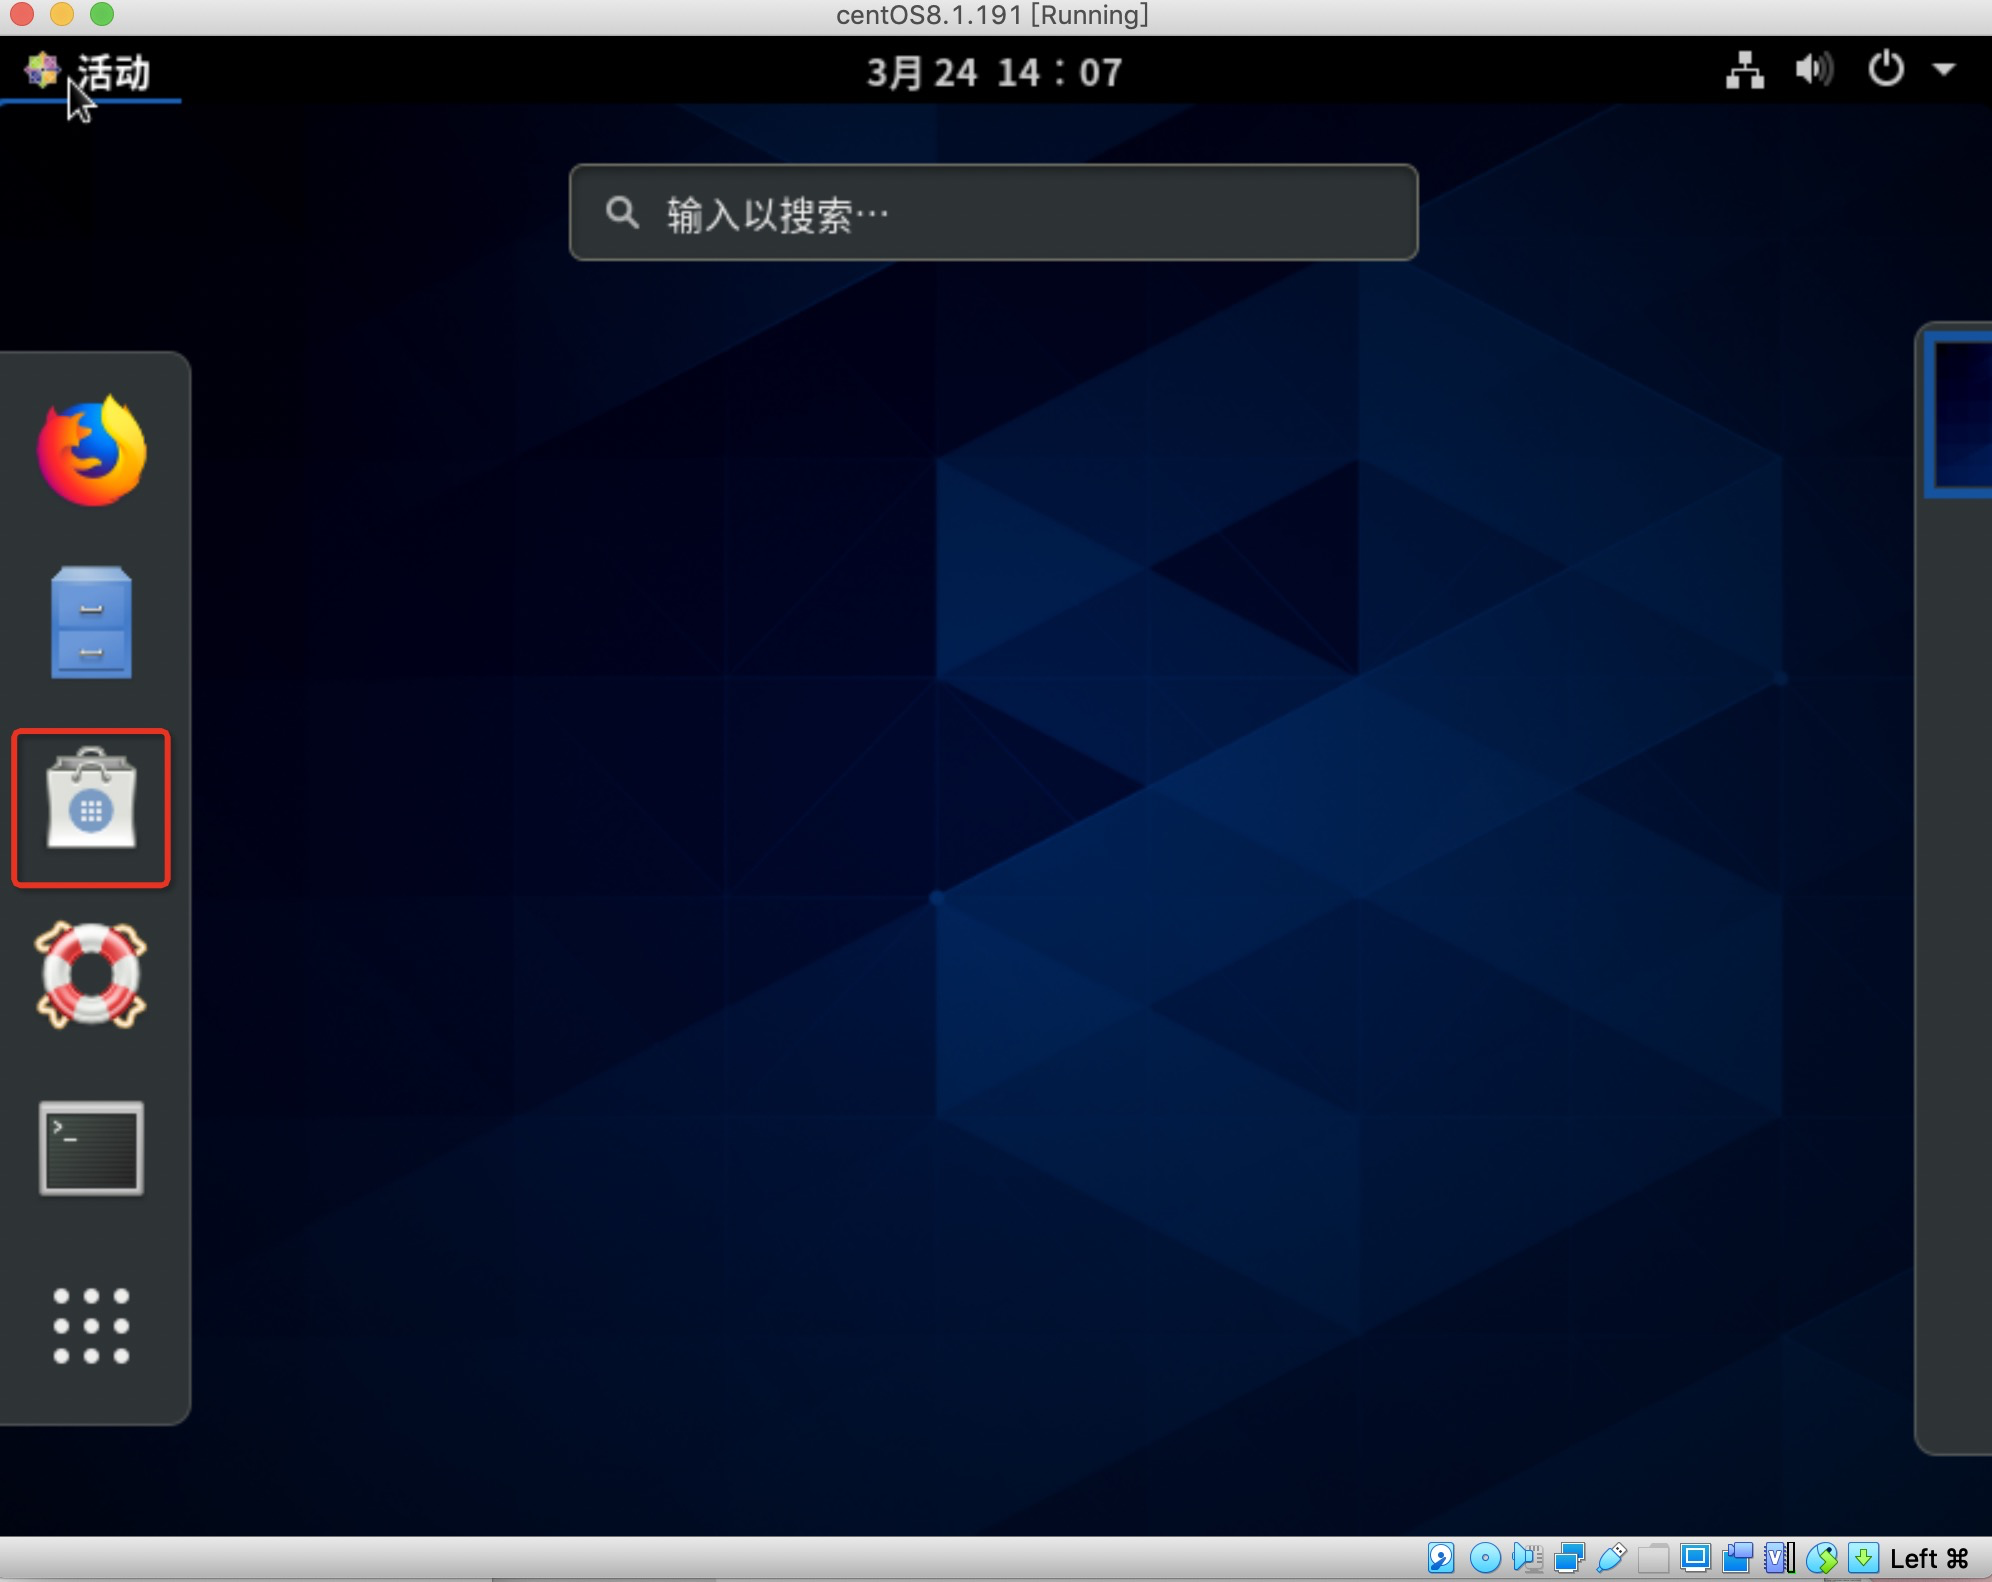Open the date and time menu

click(994, 73)
